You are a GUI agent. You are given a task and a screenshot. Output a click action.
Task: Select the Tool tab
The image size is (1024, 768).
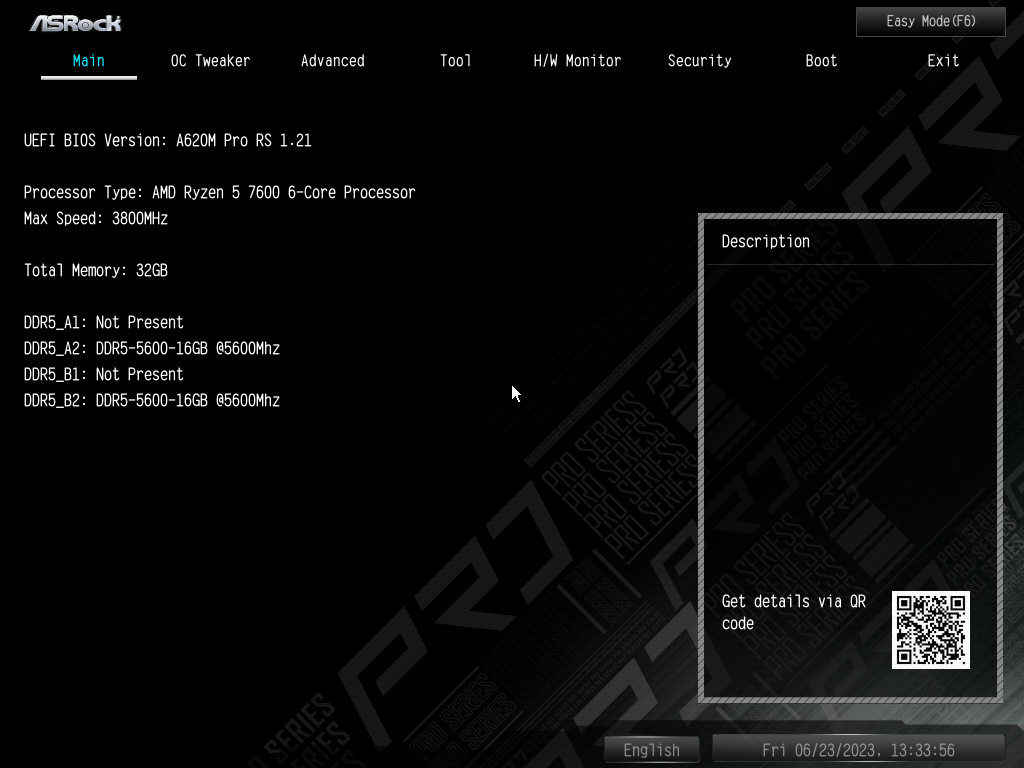coord(455,61)
